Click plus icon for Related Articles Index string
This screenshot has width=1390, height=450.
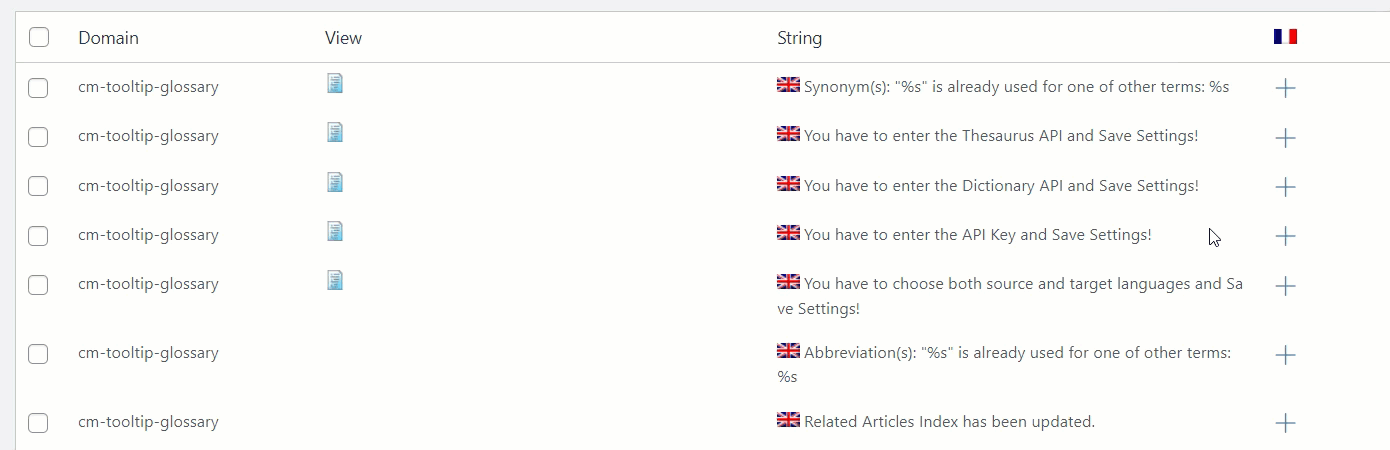1286,423
